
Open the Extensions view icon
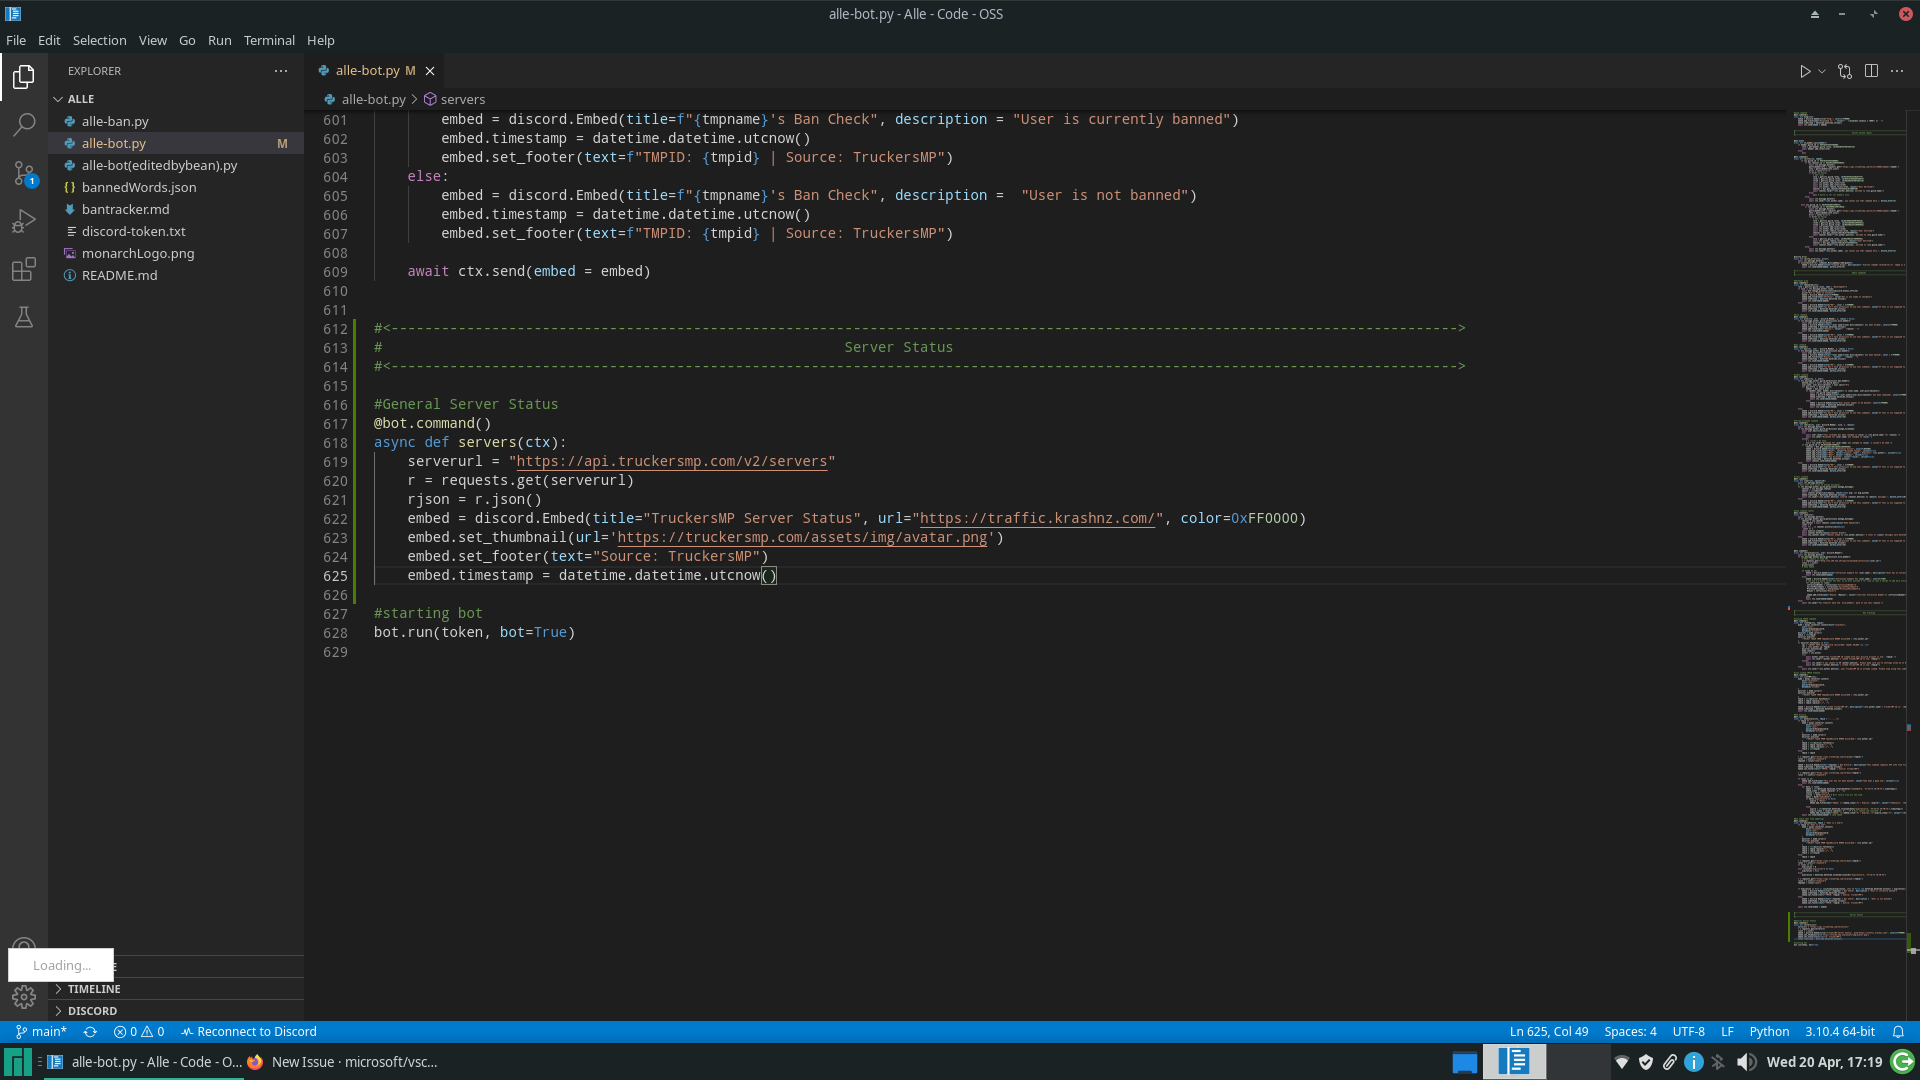(x=24, y=269)
